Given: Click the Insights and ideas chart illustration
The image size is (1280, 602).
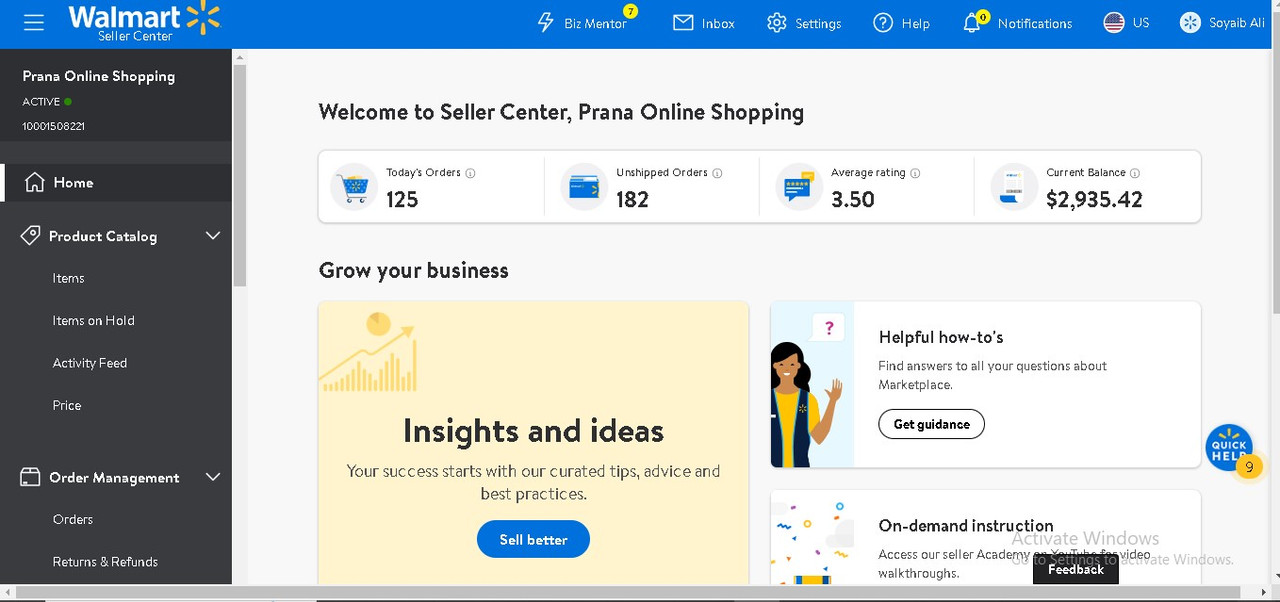Looking at the screenshot, I should coord(368,352).
